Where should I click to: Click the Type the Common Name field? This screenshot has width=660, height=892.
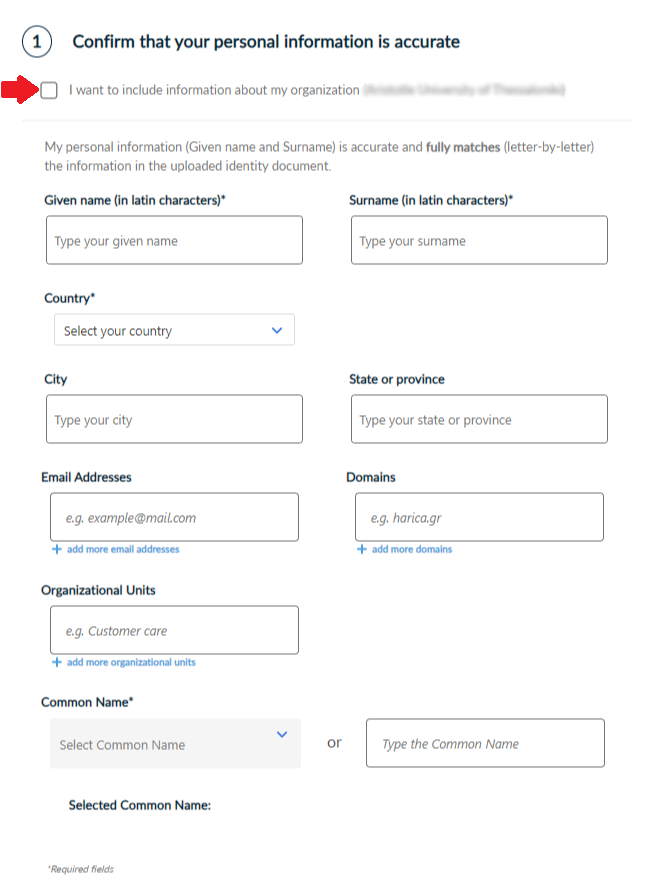(485, 743)
